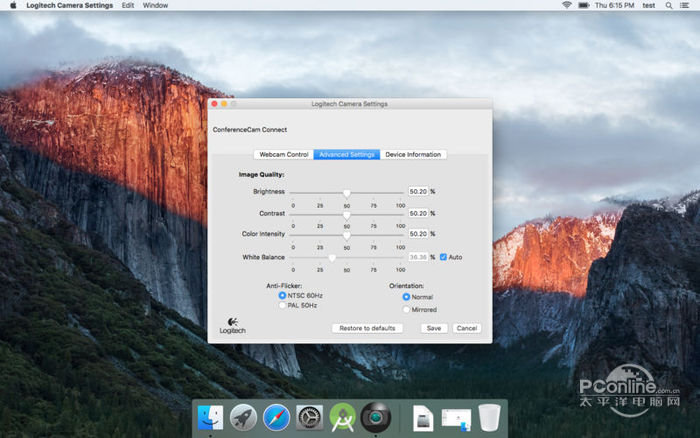Switch to the Webcam Control tab
Image resolution: width=700 pixels, height=438 pixels.
[x=283, y=155]
